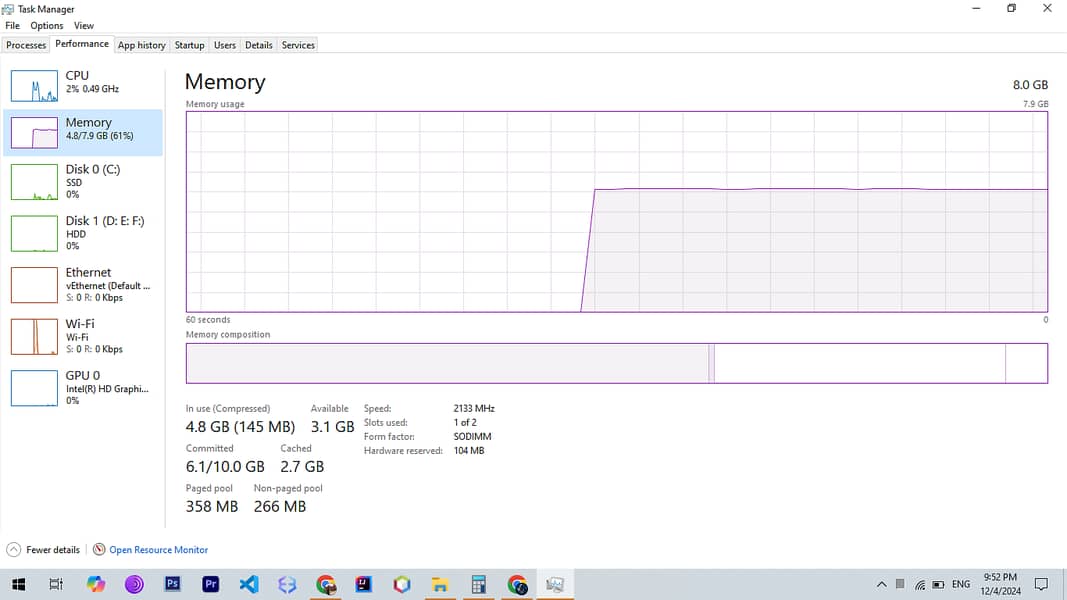View the Wi-Fi throughput graph
The image size is (1067, 600).
[x=34, y=336]
